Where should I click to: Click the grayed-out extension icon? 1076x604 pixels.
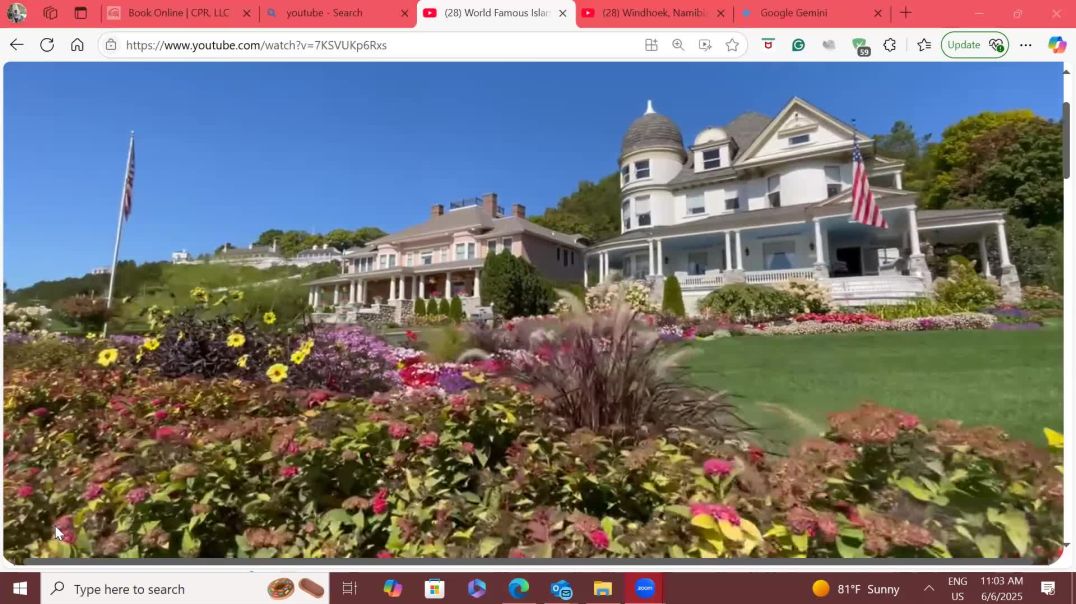click(x=829, y=45)
